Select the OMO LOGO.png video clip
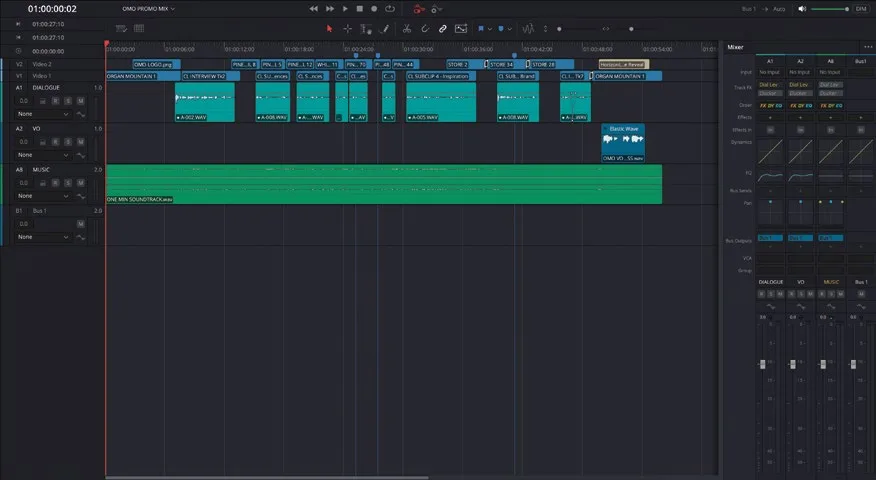The image size is (876, 480). click(x=156, y=64)
